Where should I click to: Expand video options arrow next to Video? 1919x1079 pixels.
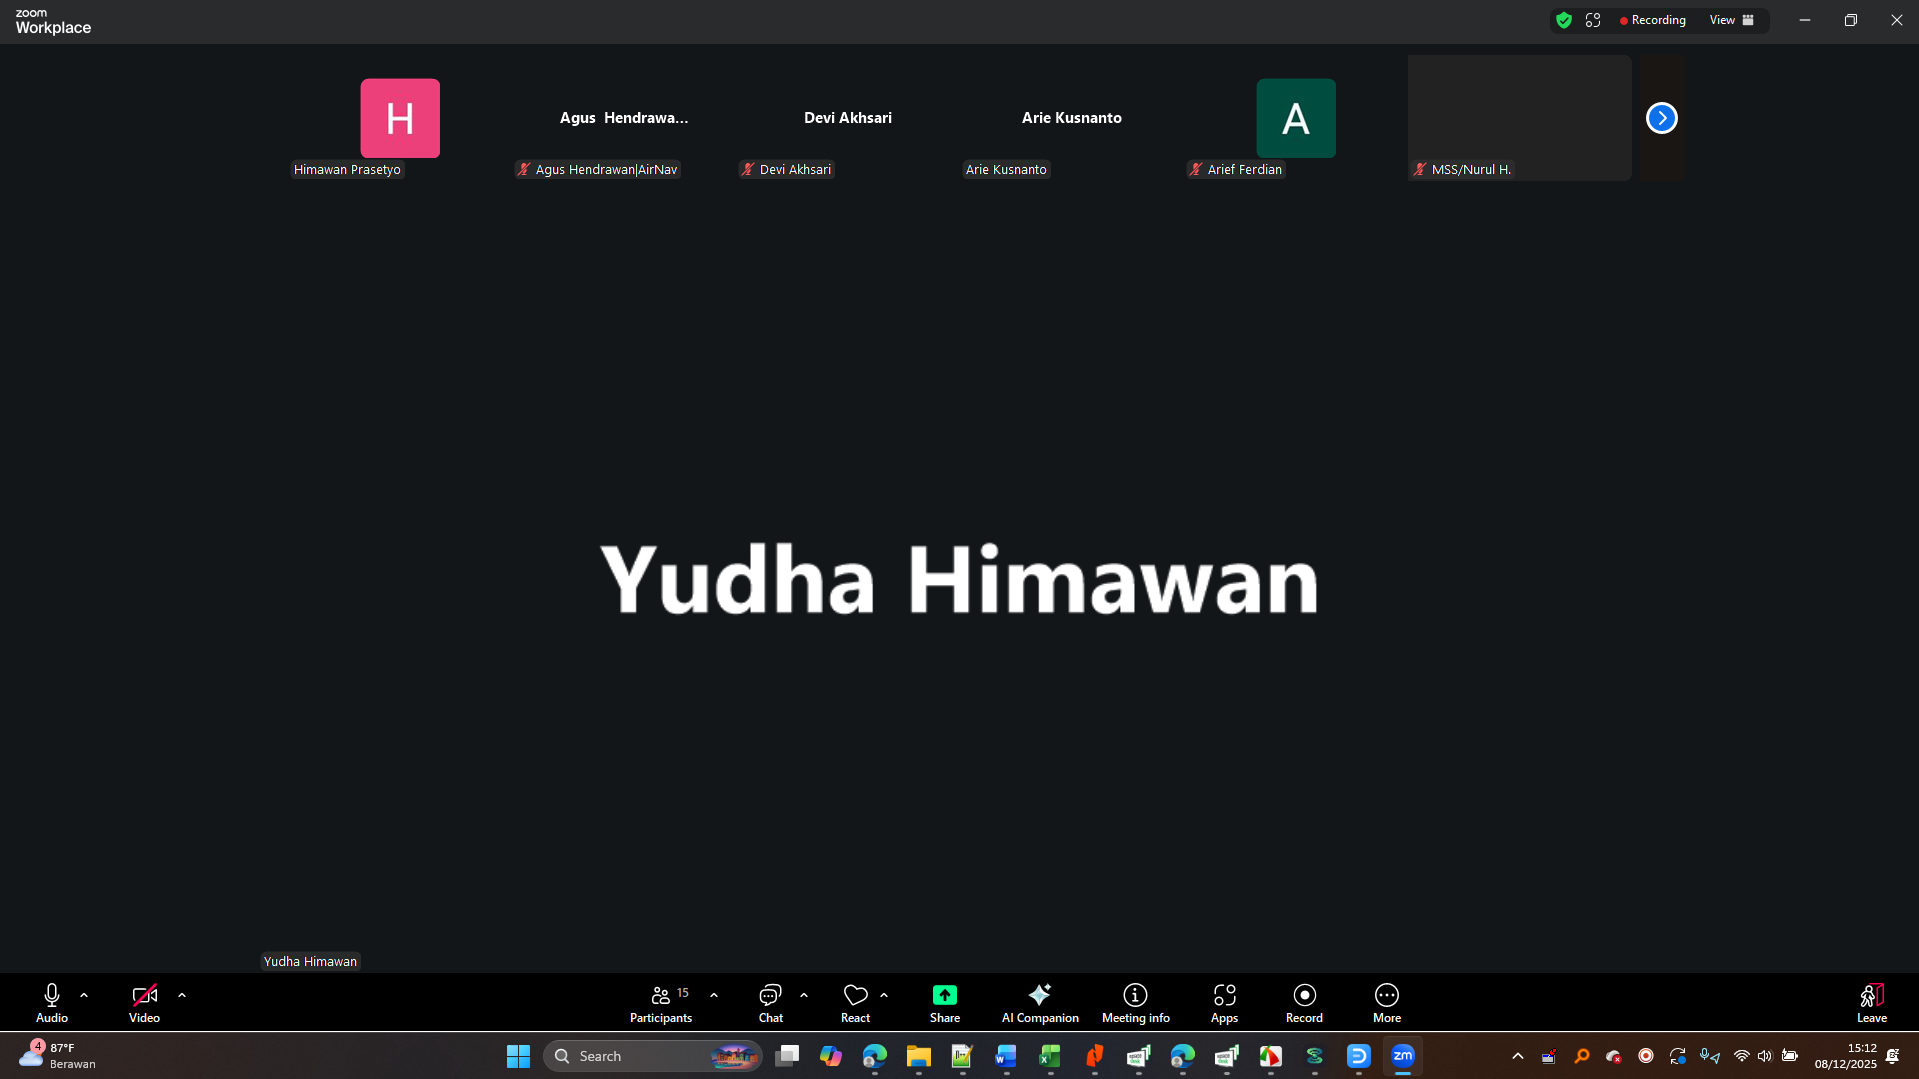click(182, 995)
